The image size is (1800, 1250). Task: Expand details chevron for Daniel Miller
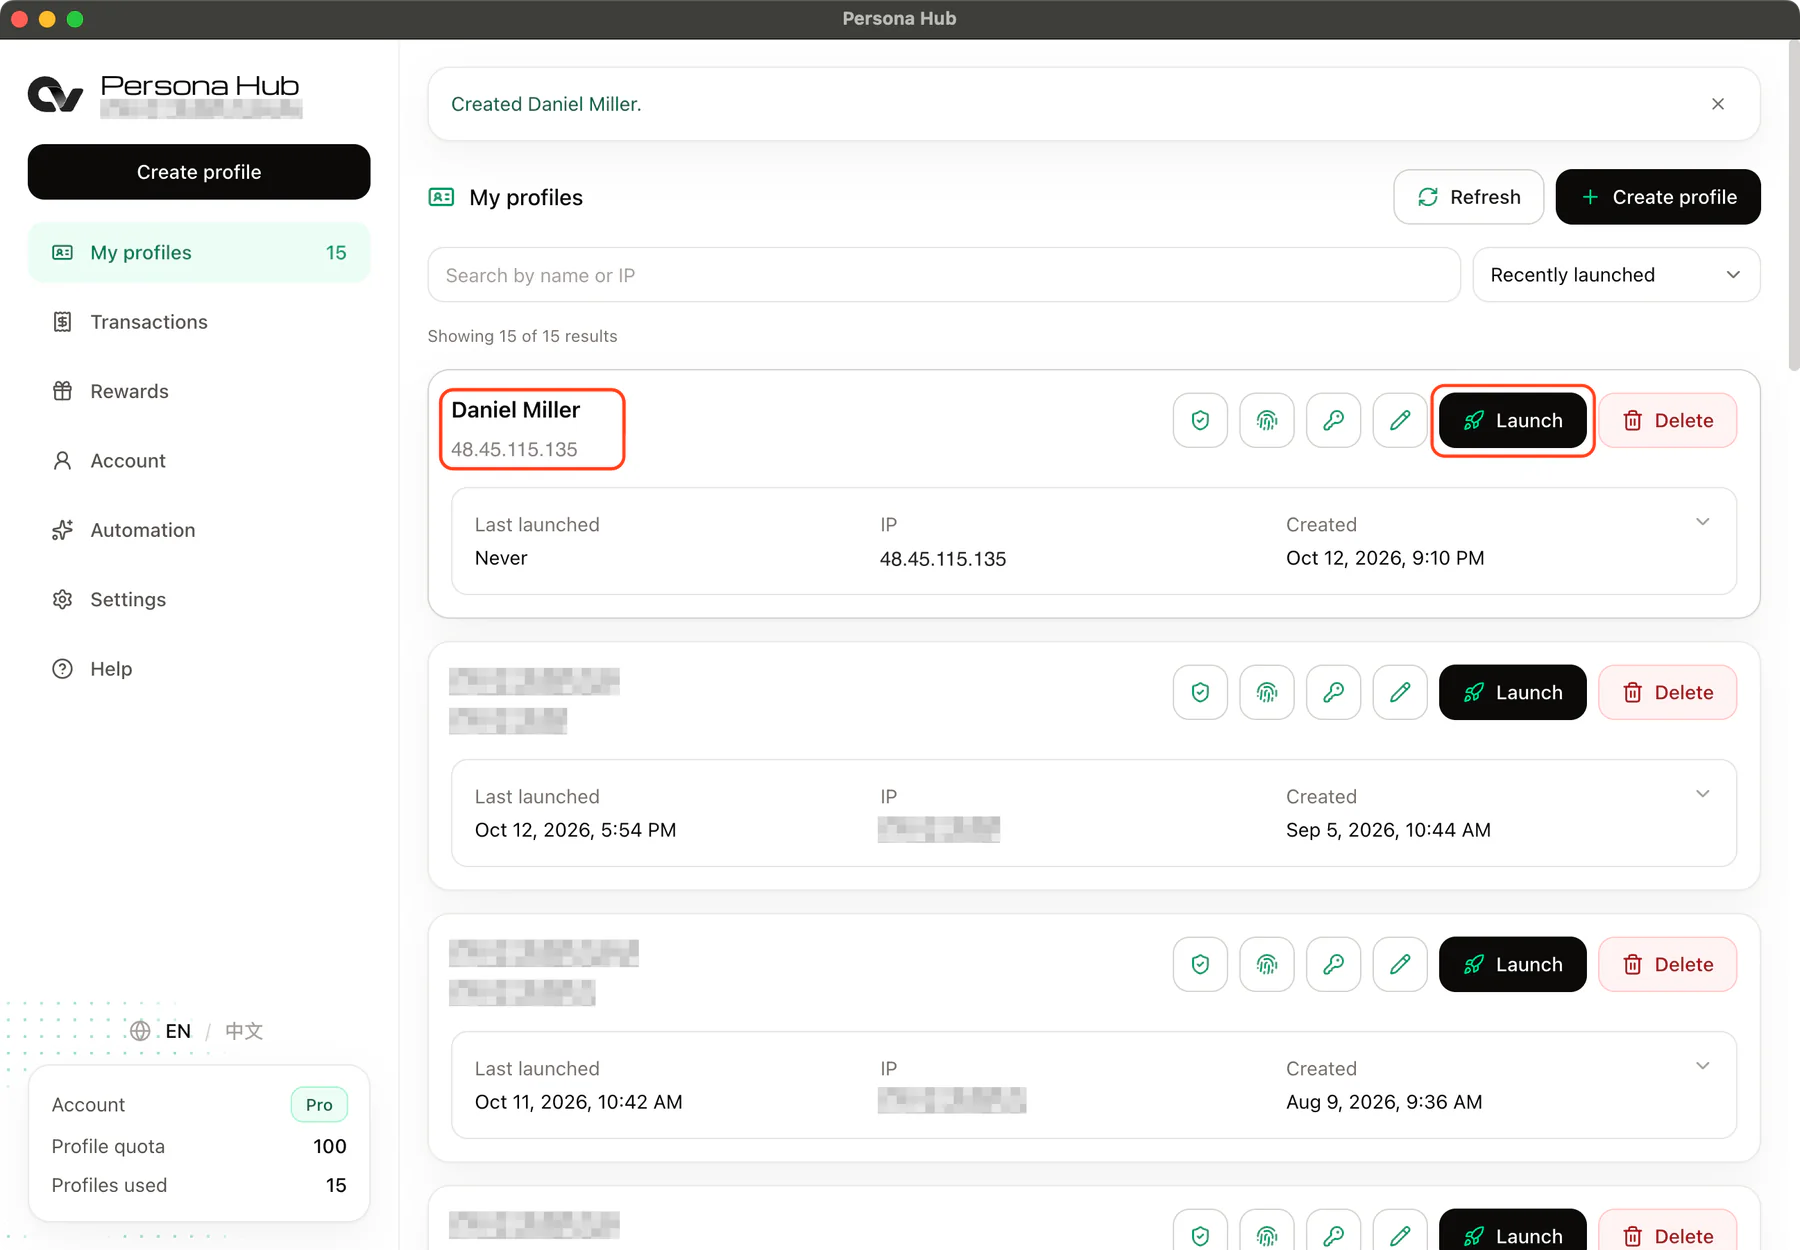(x=1702, y=522)
